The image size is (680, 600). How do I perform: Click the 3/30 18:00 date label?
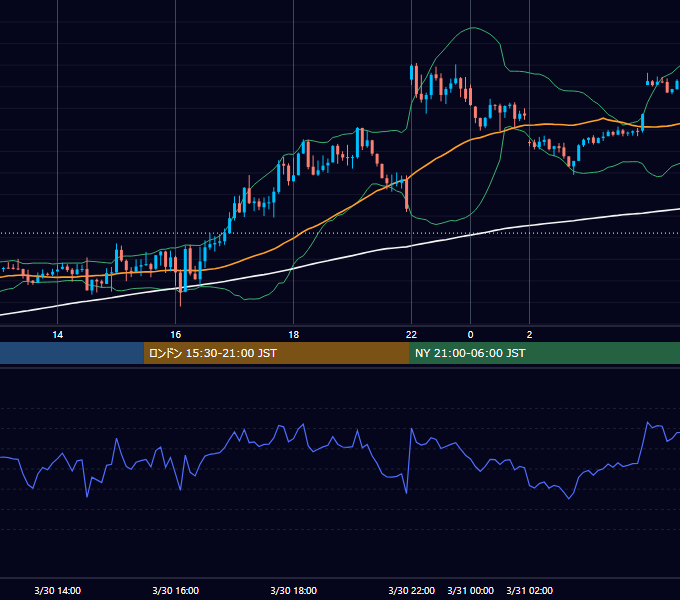294,590
